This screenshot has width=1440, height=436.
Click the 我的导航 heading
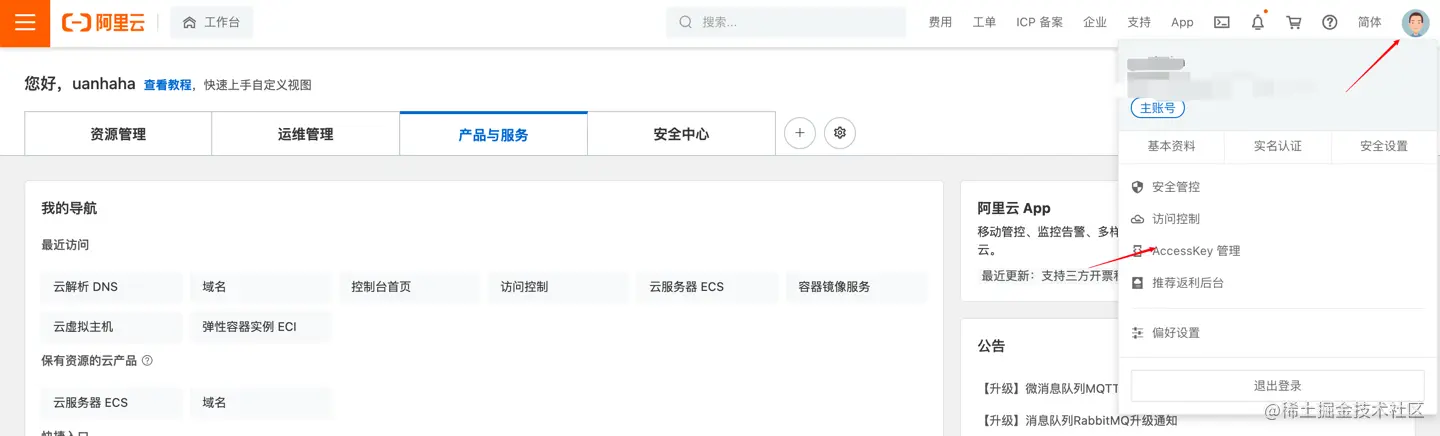click(x=69, y=208)
